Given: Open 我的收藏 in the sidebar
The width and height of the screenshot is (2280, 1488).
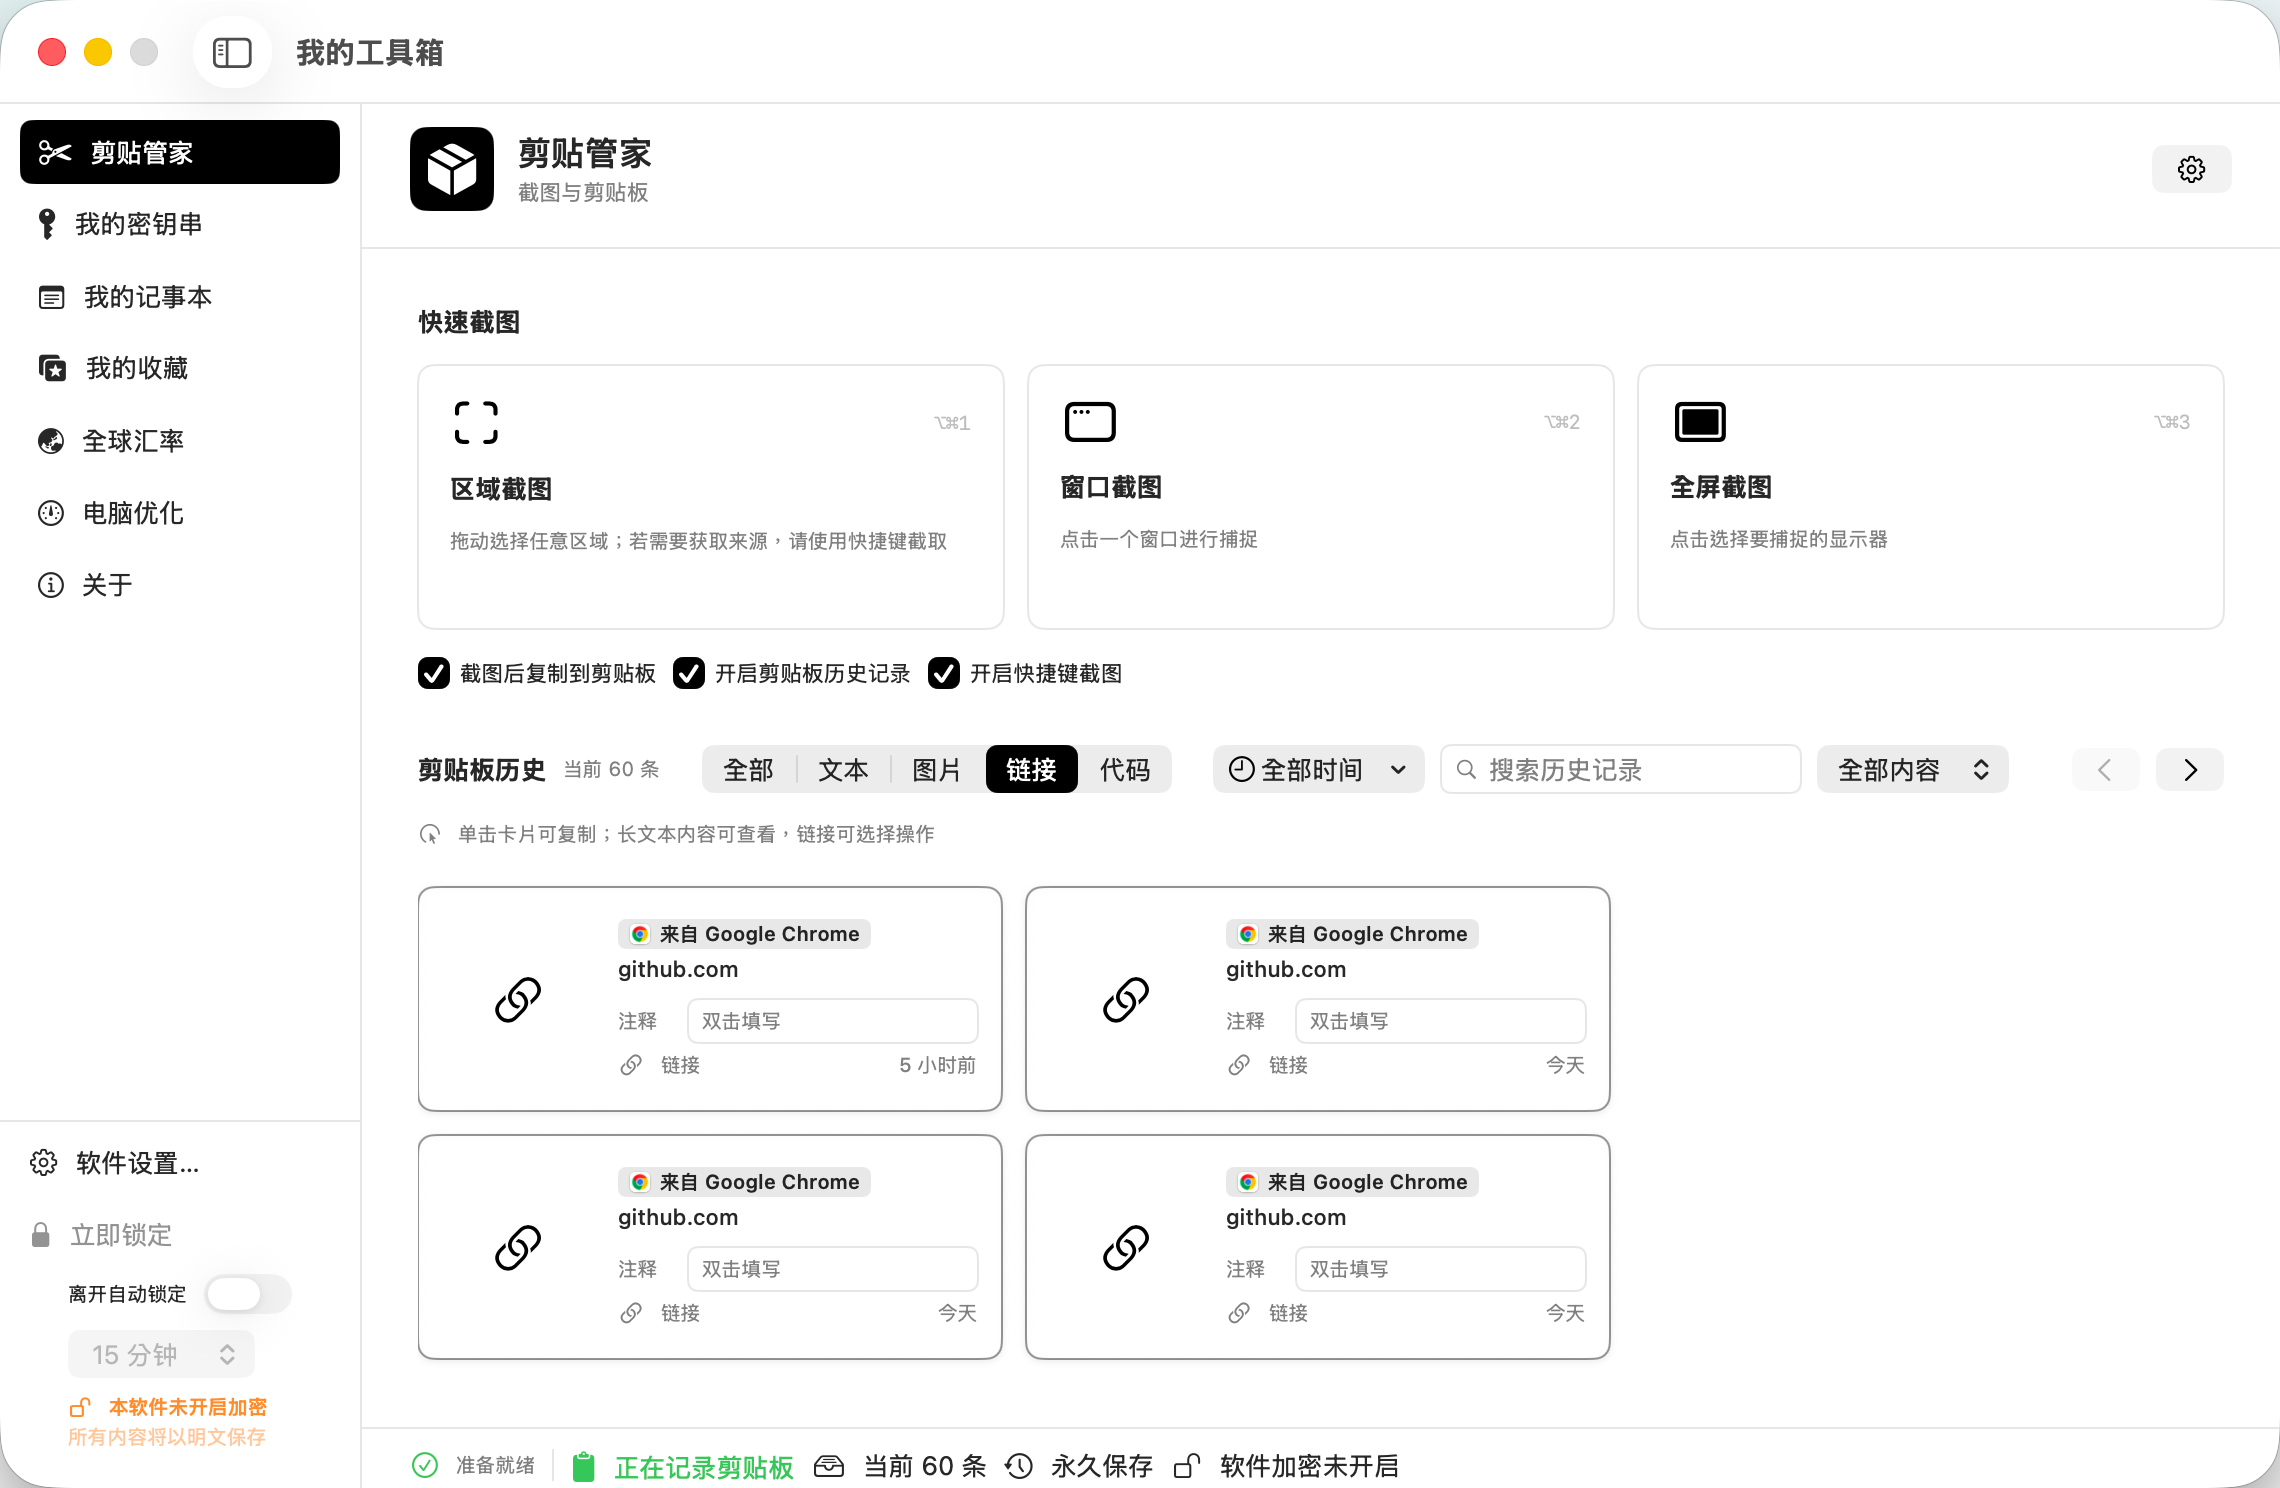Looking at the screenshot, I should [180, 369].
